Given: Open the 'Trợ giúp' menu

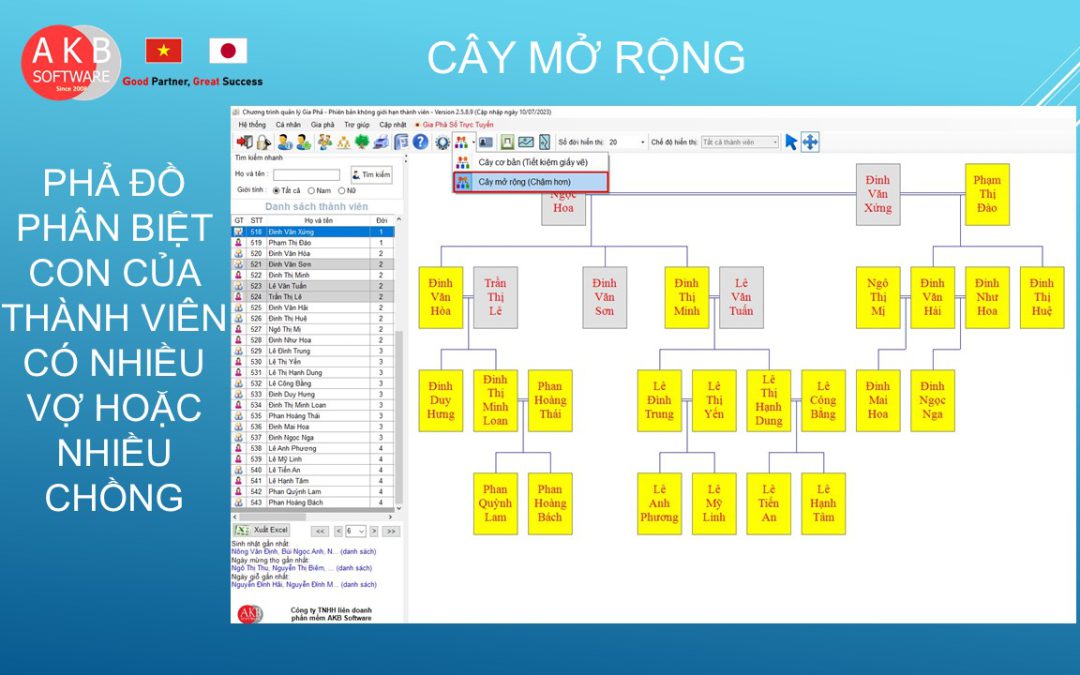Looking at the screenshot, I should click(357, 125).
